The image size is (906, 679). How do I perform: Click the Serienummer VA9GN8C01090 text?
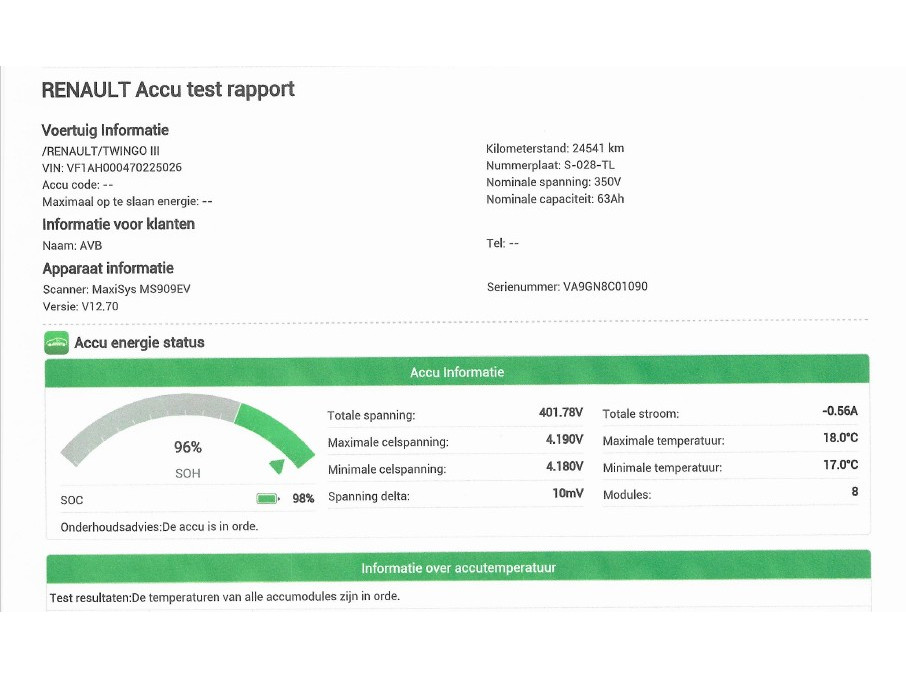566,287
